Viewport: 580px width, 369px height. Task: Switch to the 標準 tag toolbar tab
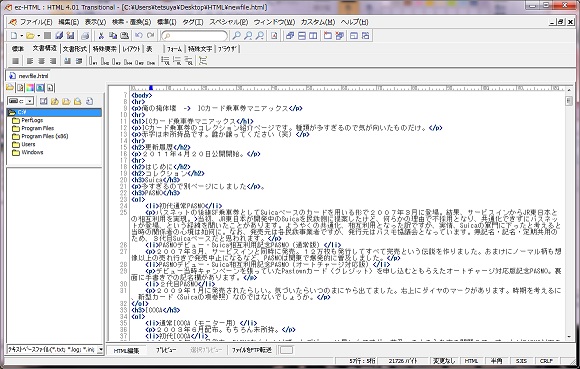(17, 49)
